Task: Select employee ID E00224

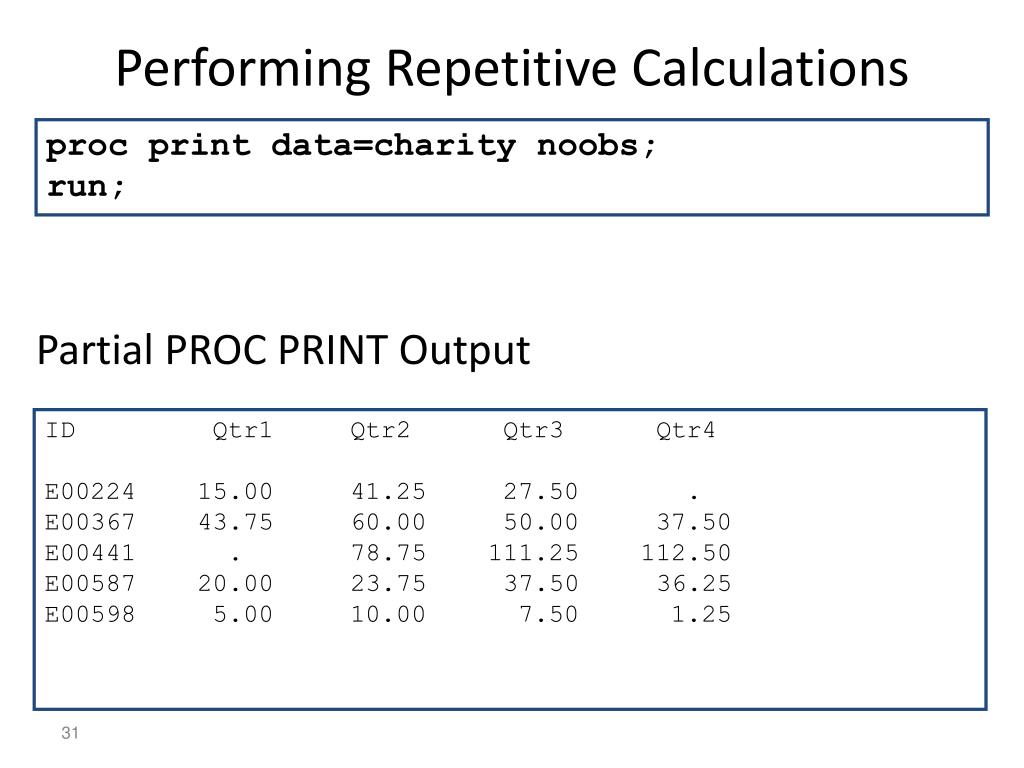Action: pos(90,491)
